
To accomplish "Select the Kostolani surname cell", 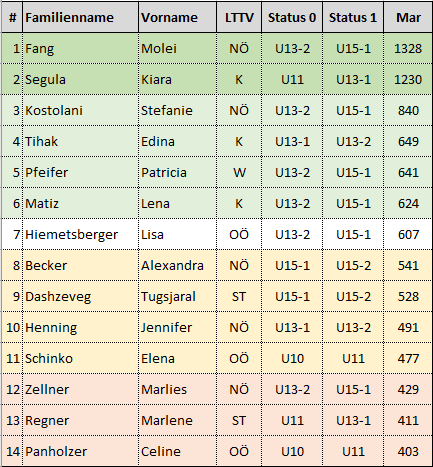I will (80, 110).
